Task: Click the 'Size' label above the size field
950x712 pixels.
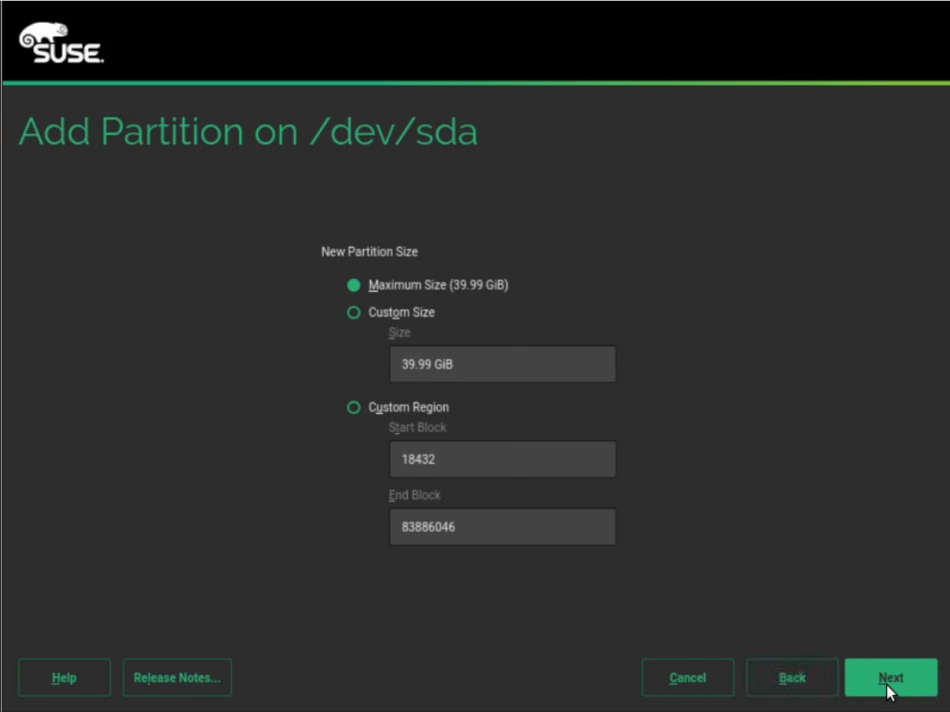Action: (x=399, y=332)
